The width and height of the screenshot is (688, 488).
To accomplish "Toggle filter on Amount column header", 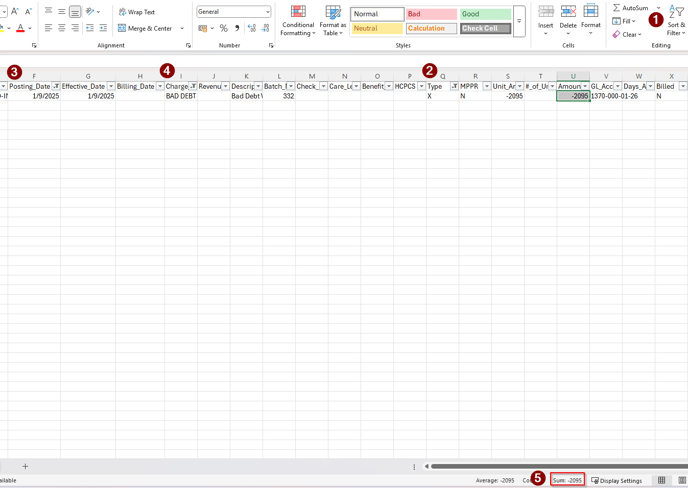I will (x=585, y=87).
